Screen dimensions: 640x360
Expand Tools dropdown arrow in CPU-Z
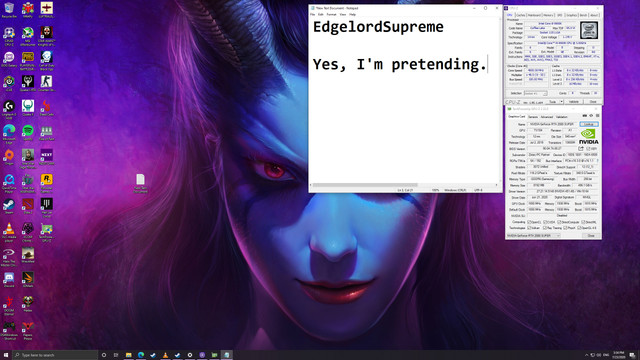coord(562,102)
